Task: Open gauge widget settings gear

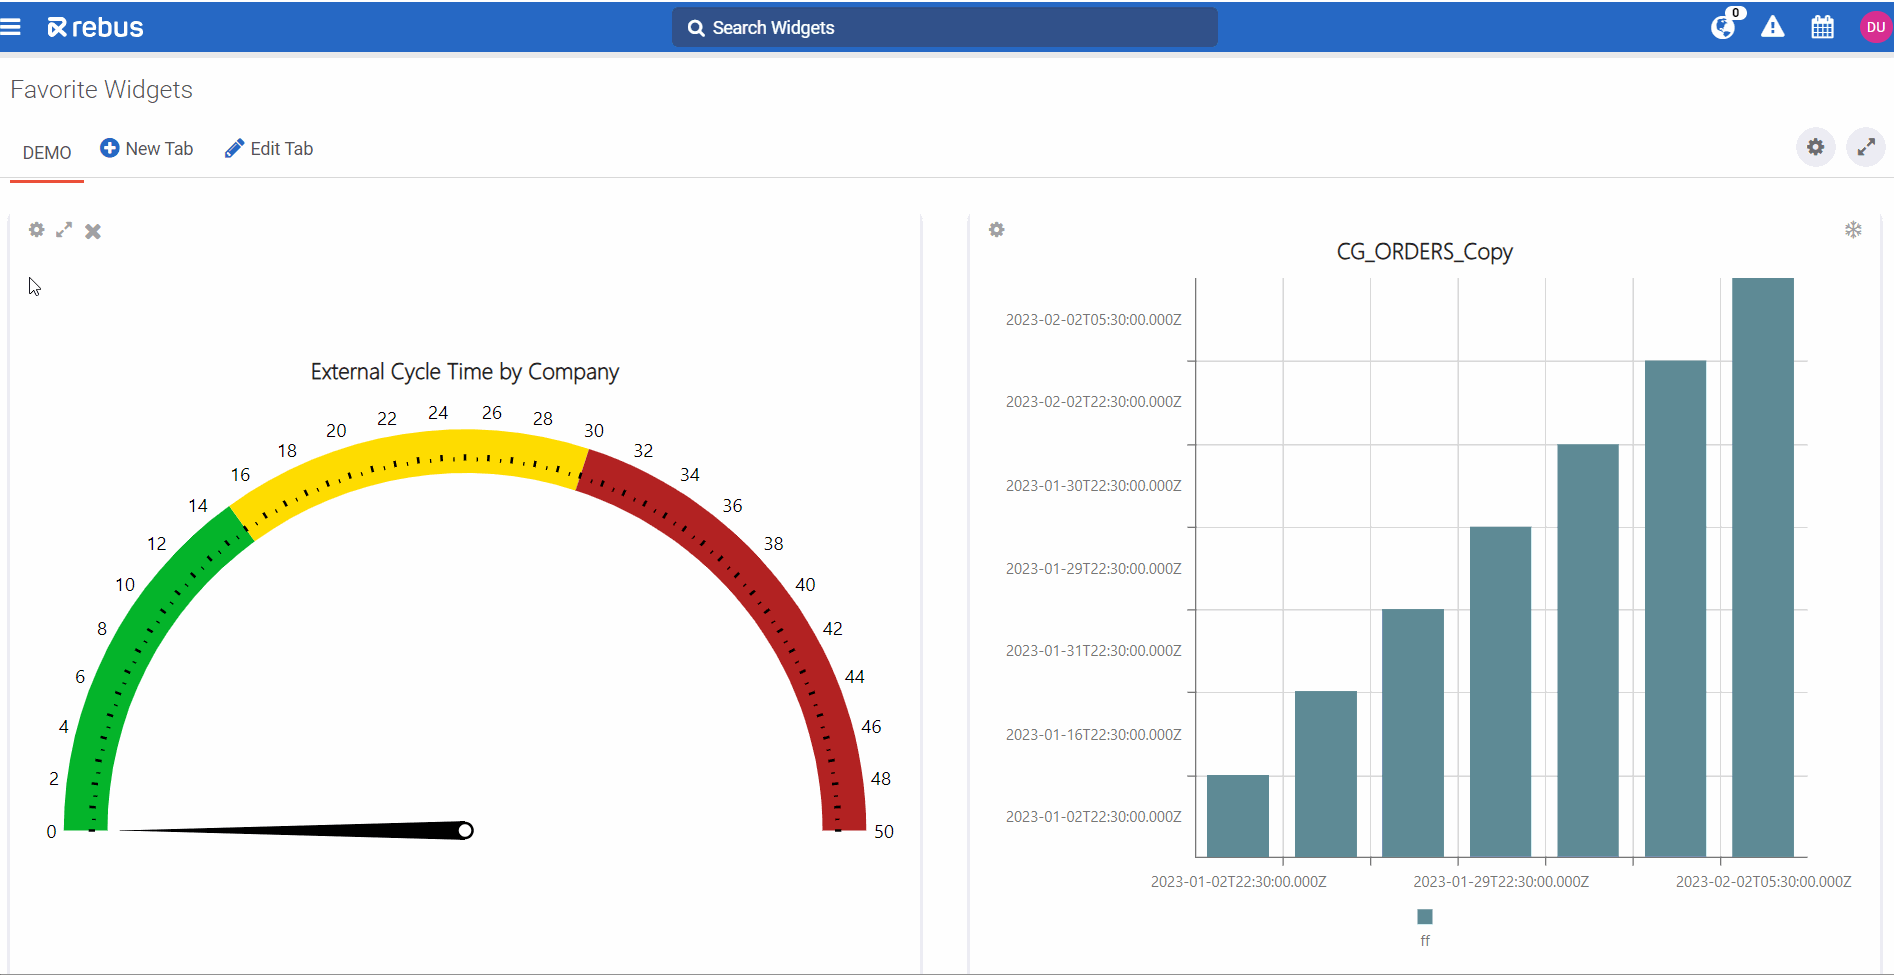Action: tap(37, 230)
